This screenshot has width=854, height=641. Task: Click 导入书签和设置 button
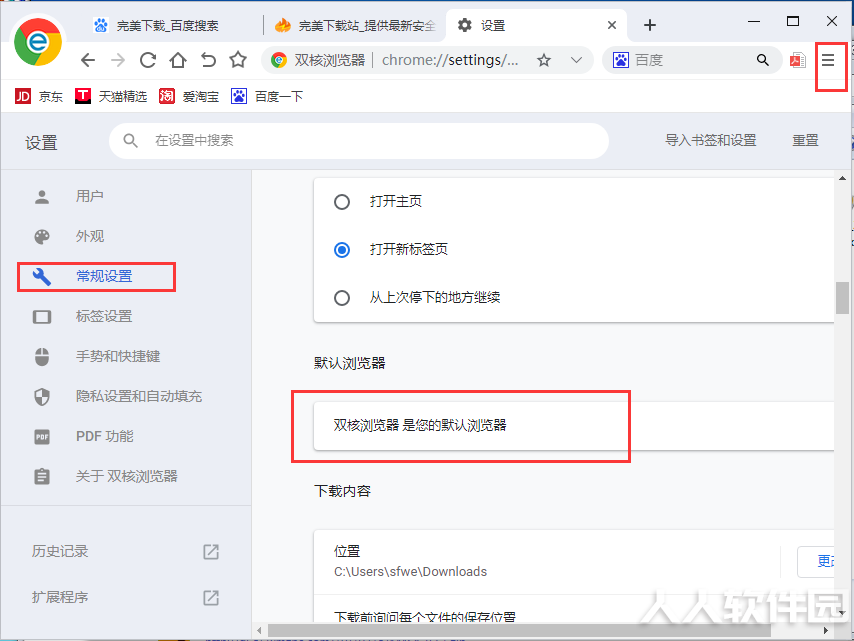(710, 141)
